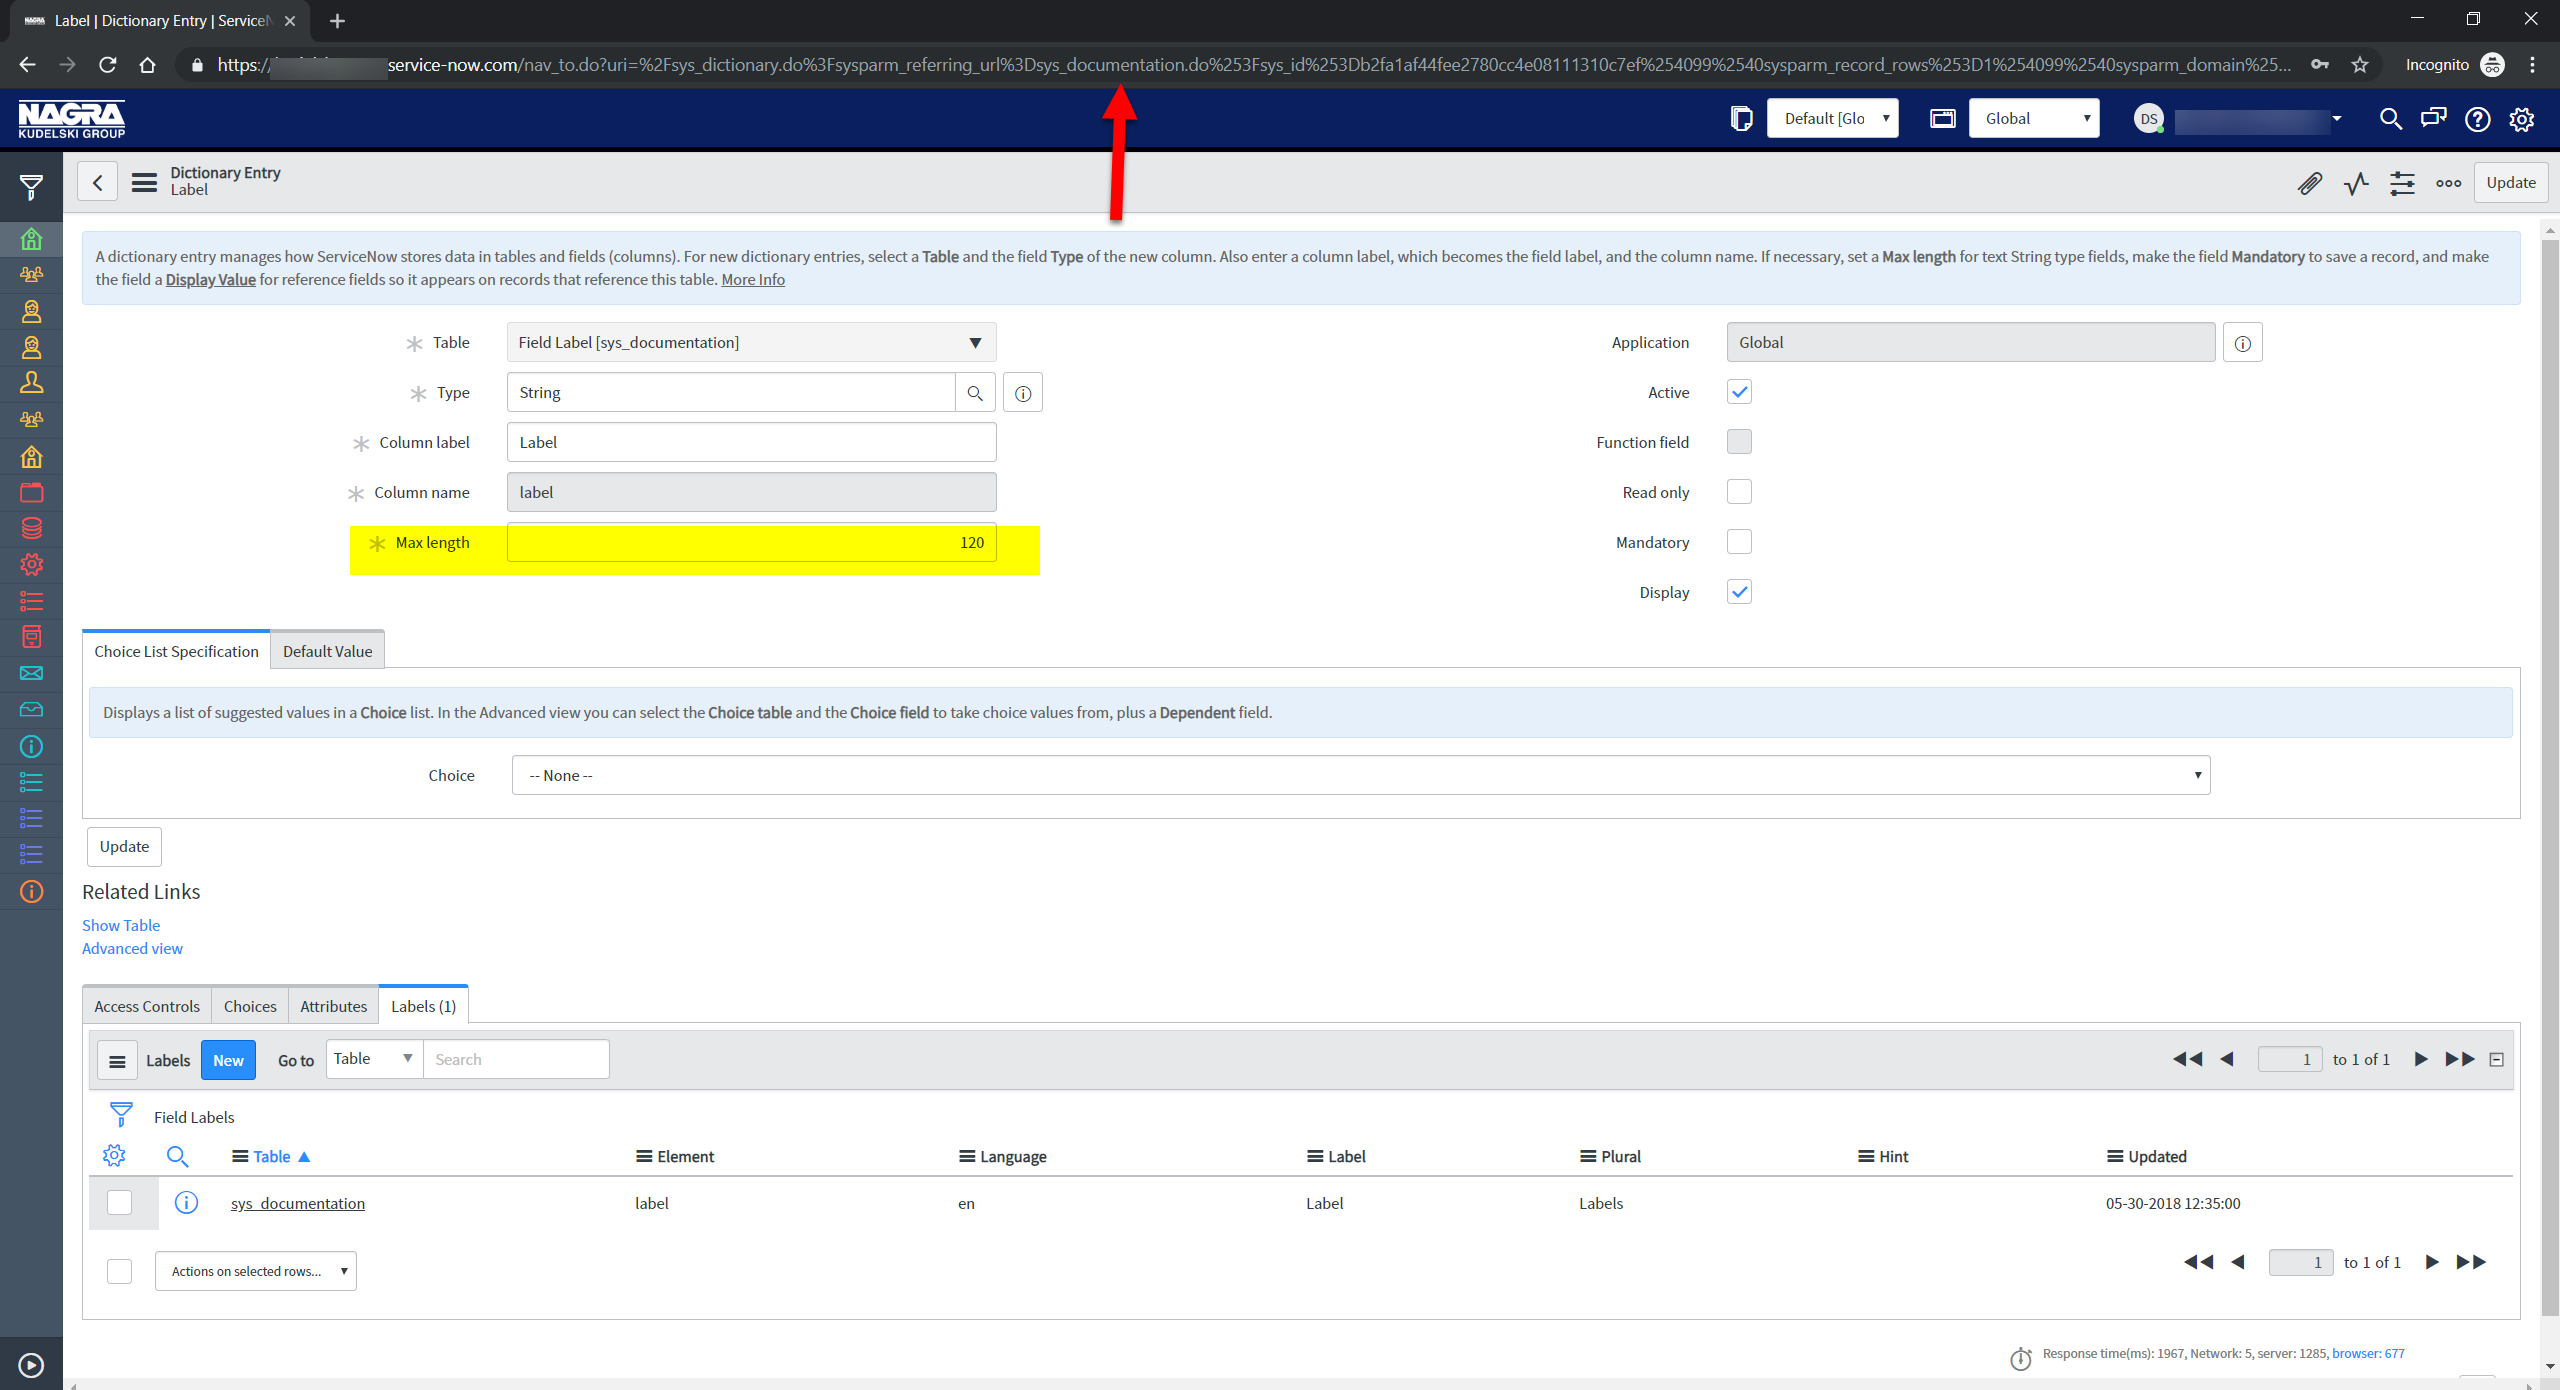
Task: Toggle the Active checkbox
Action: coord(1739,392)
